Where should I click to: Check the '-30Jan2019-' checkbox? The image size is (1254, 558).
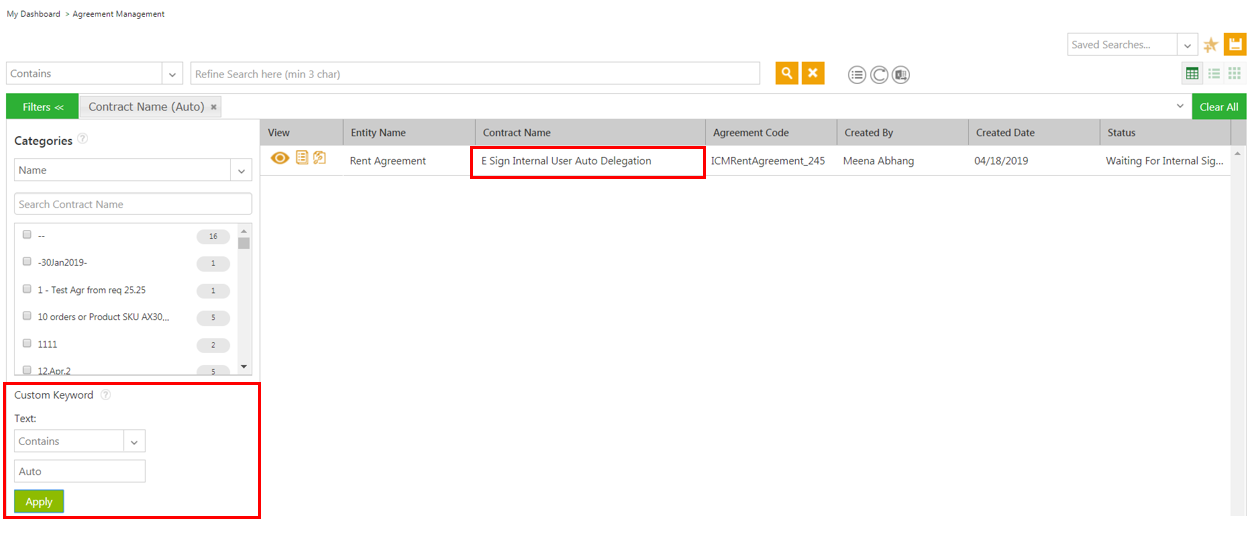[27, 262]
